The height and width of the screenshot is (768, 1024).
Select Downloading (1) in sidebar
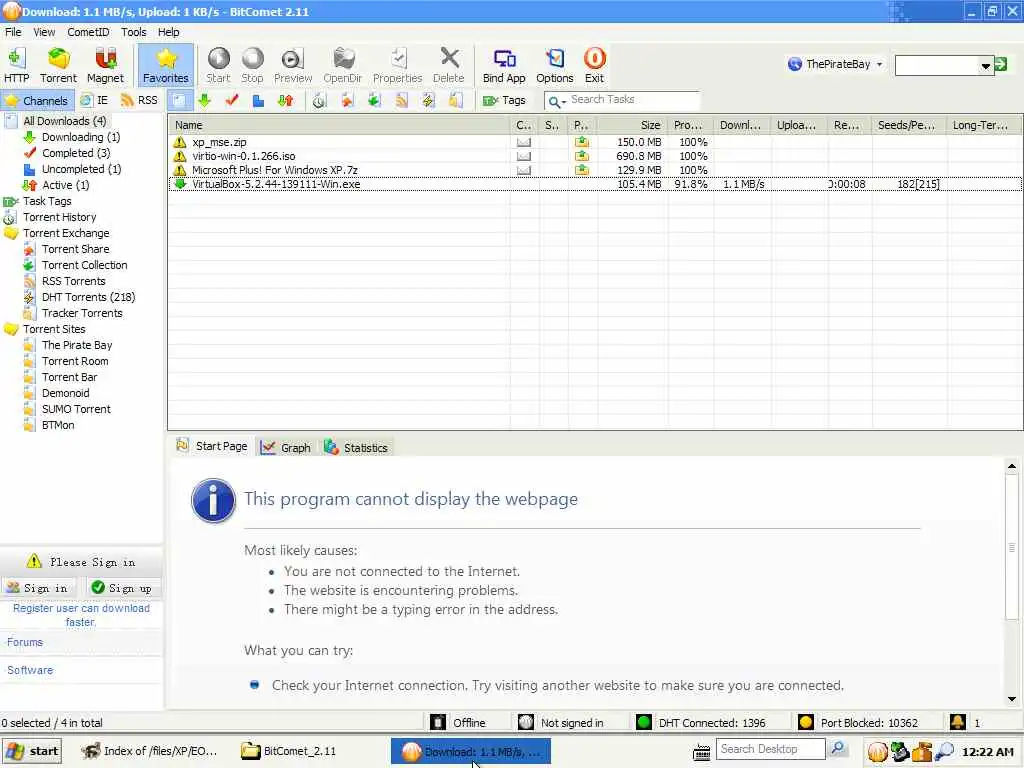pyautogui.click(x=80, y=137)
